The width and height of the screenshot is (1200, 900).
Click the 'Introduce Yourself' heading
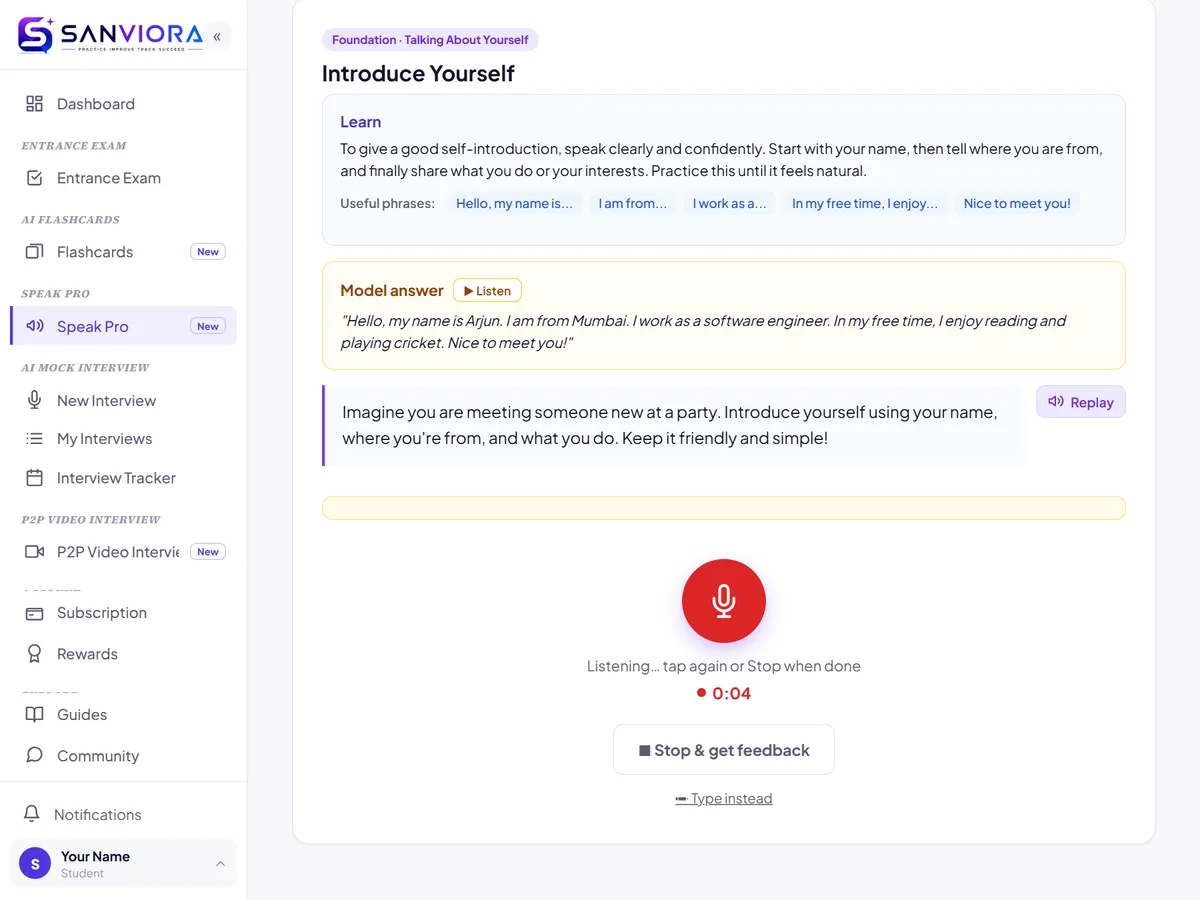click(x=418, y=74)
